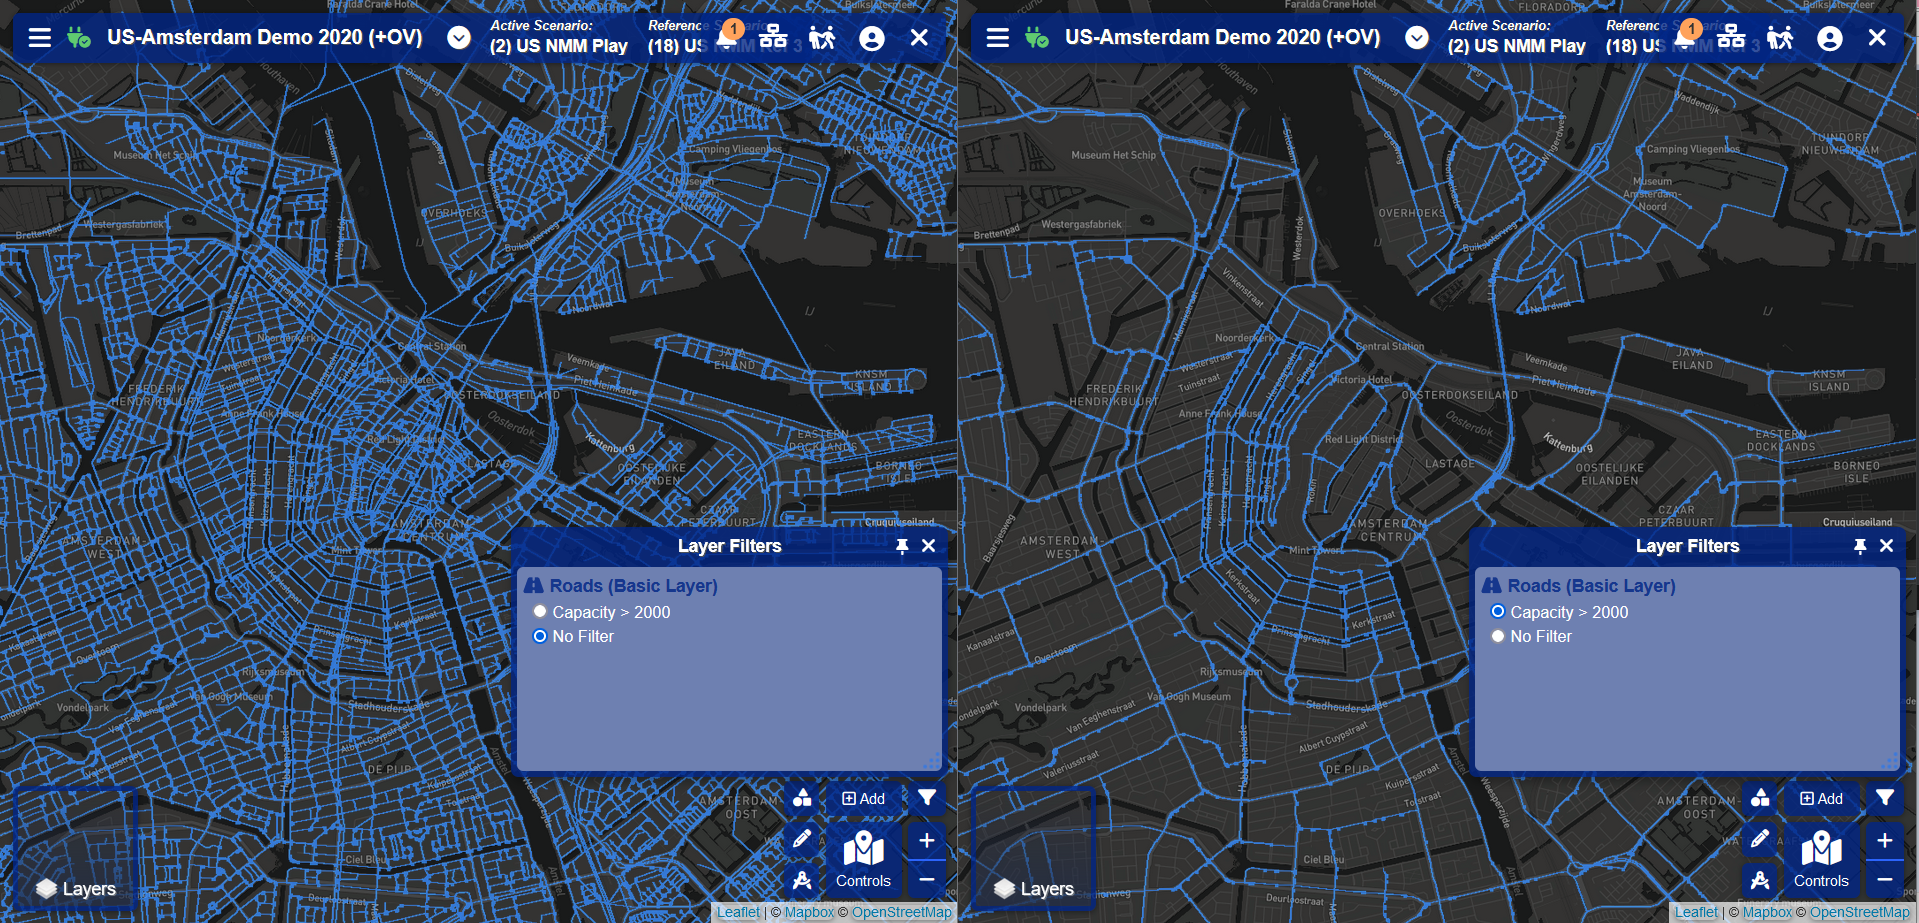
Task: Click project title US-Amsterdam Demo 2020 in right view
Action: click(1223, 37)
